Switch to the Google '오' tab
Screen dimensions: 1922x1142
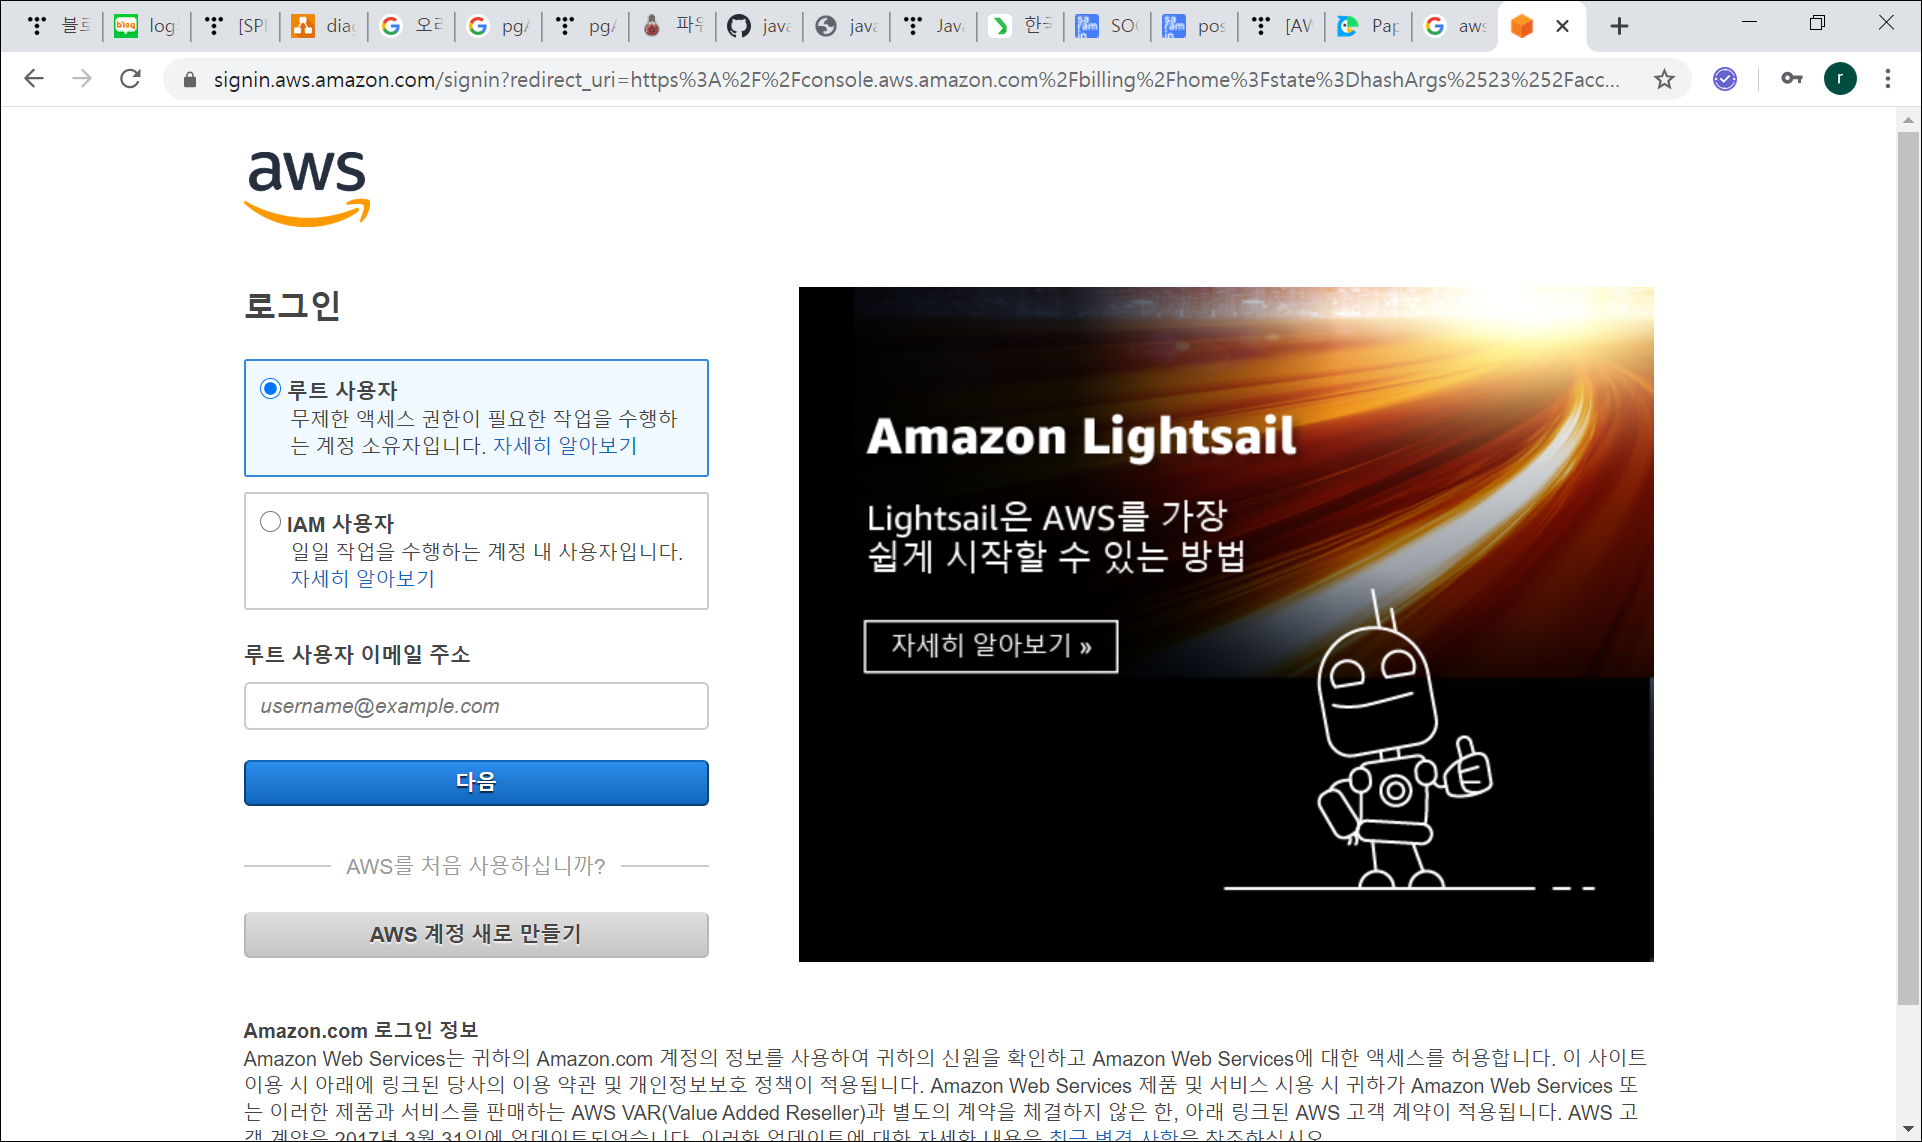tap(410, 27)
